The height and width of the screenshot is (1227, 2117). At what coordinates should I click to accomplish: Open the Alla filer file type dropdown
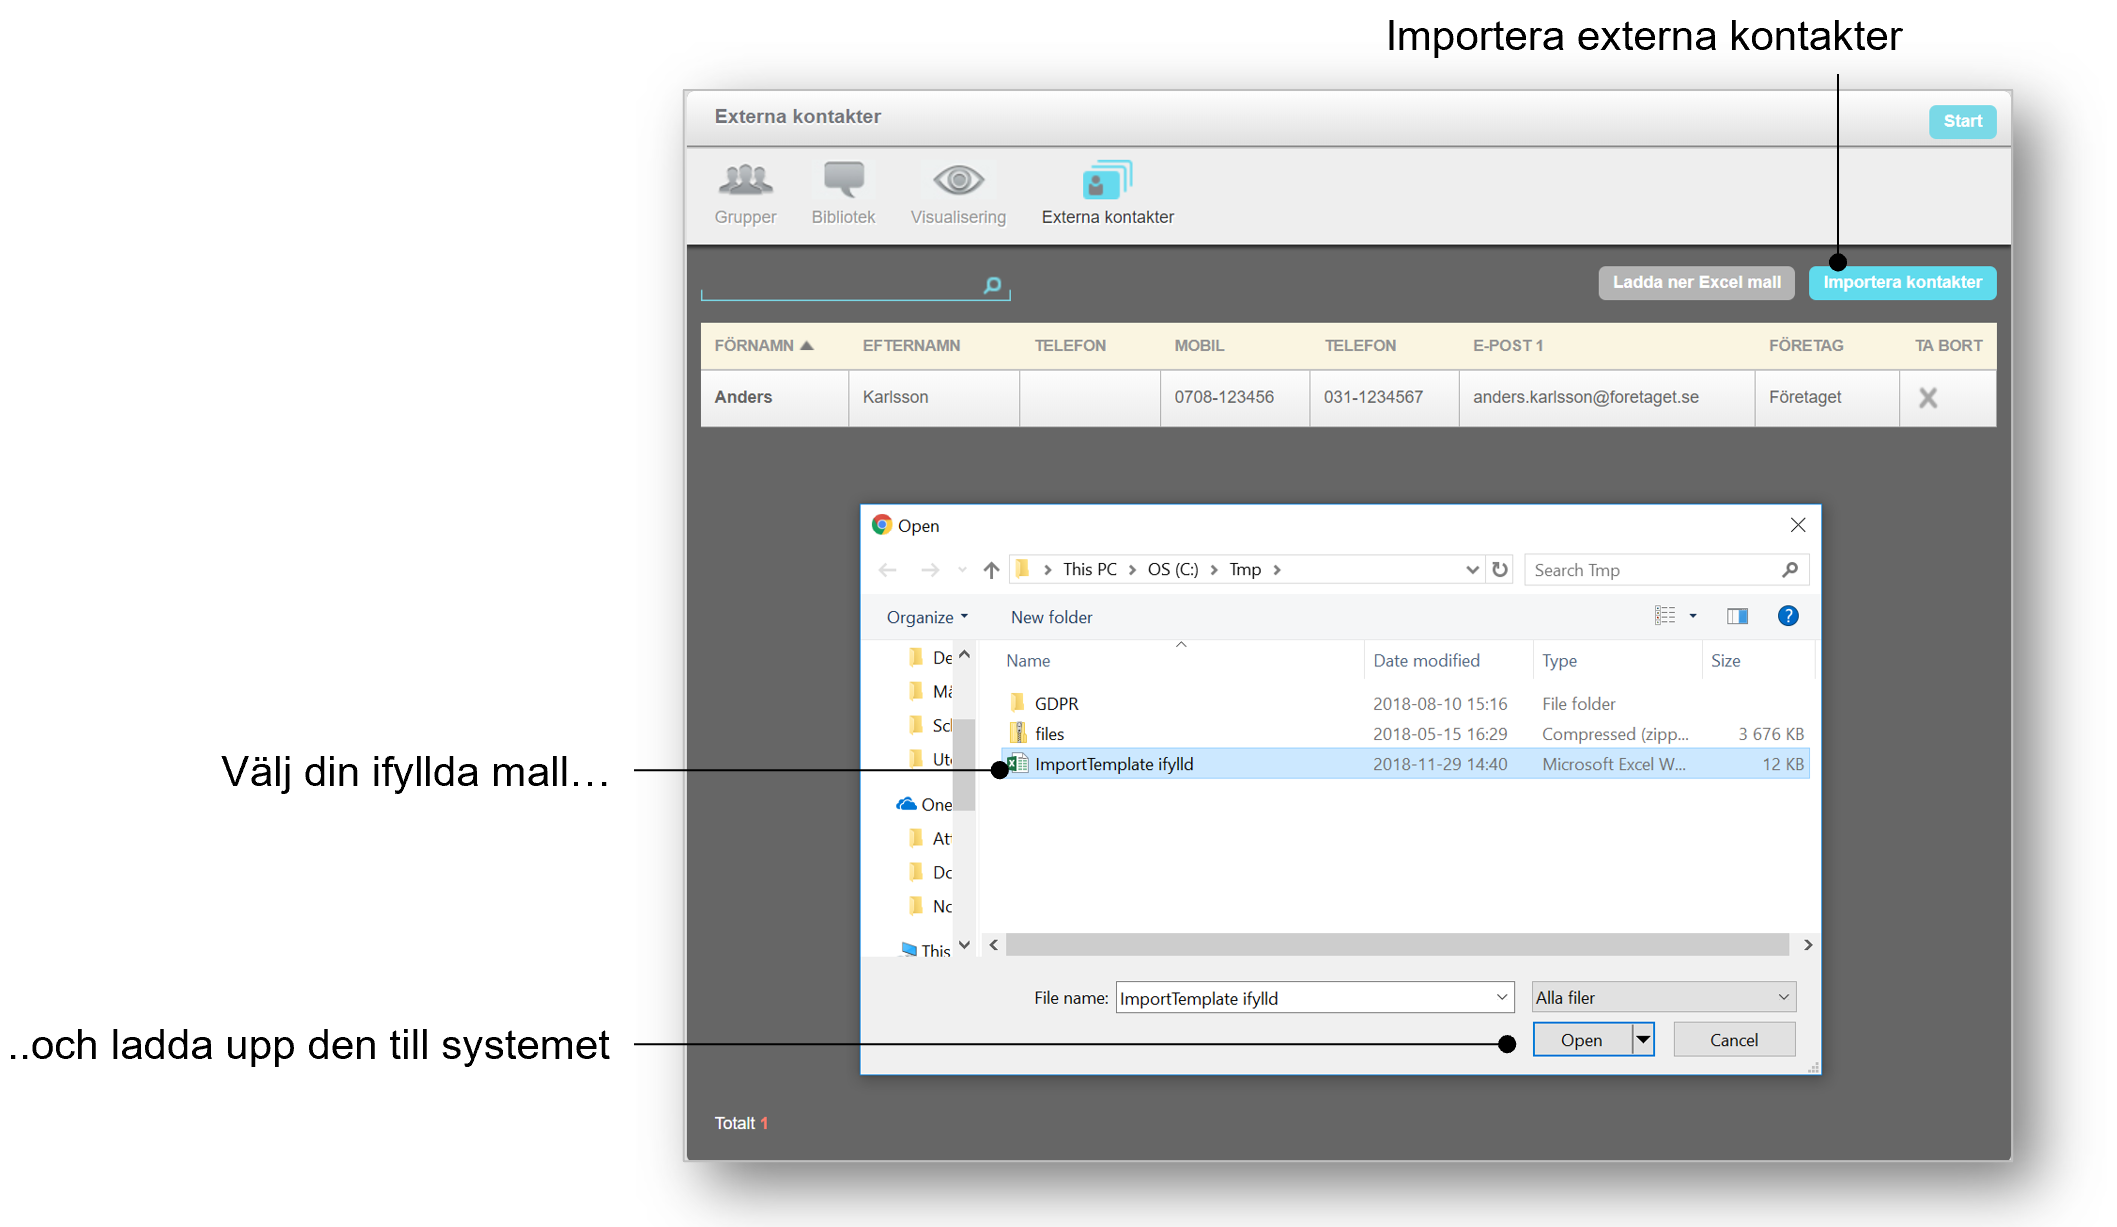pyautogui.click(x=1664, y=997)
